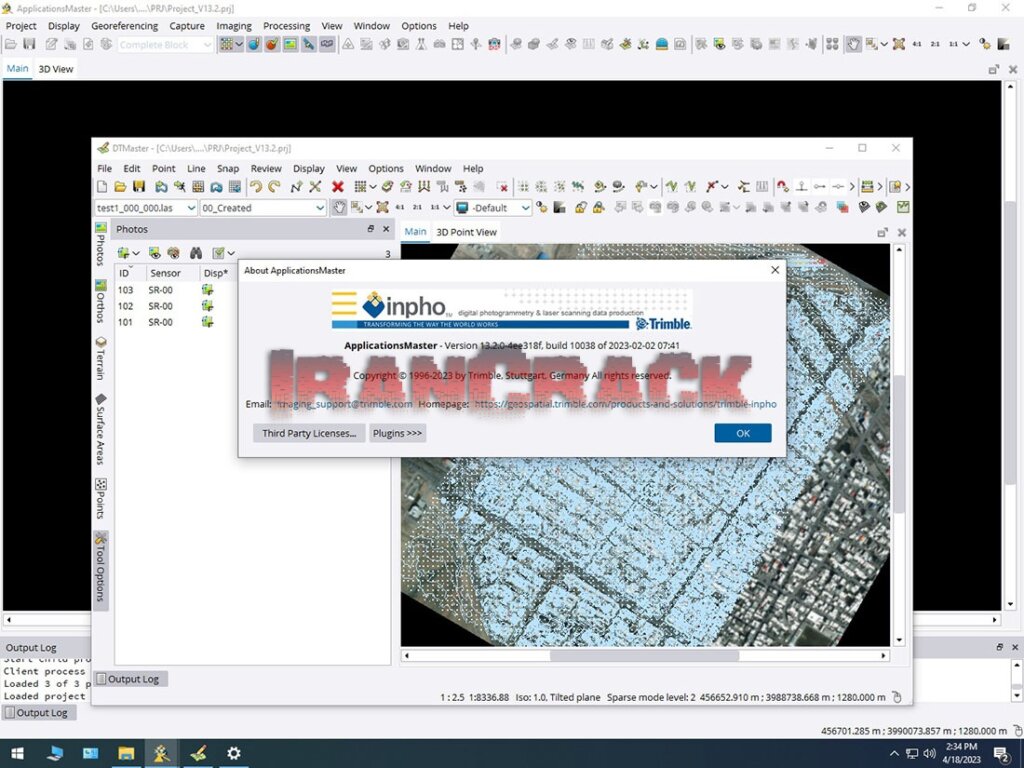
Task: Toggle visibility of photo 102
Action: click(x=210, y=306)
